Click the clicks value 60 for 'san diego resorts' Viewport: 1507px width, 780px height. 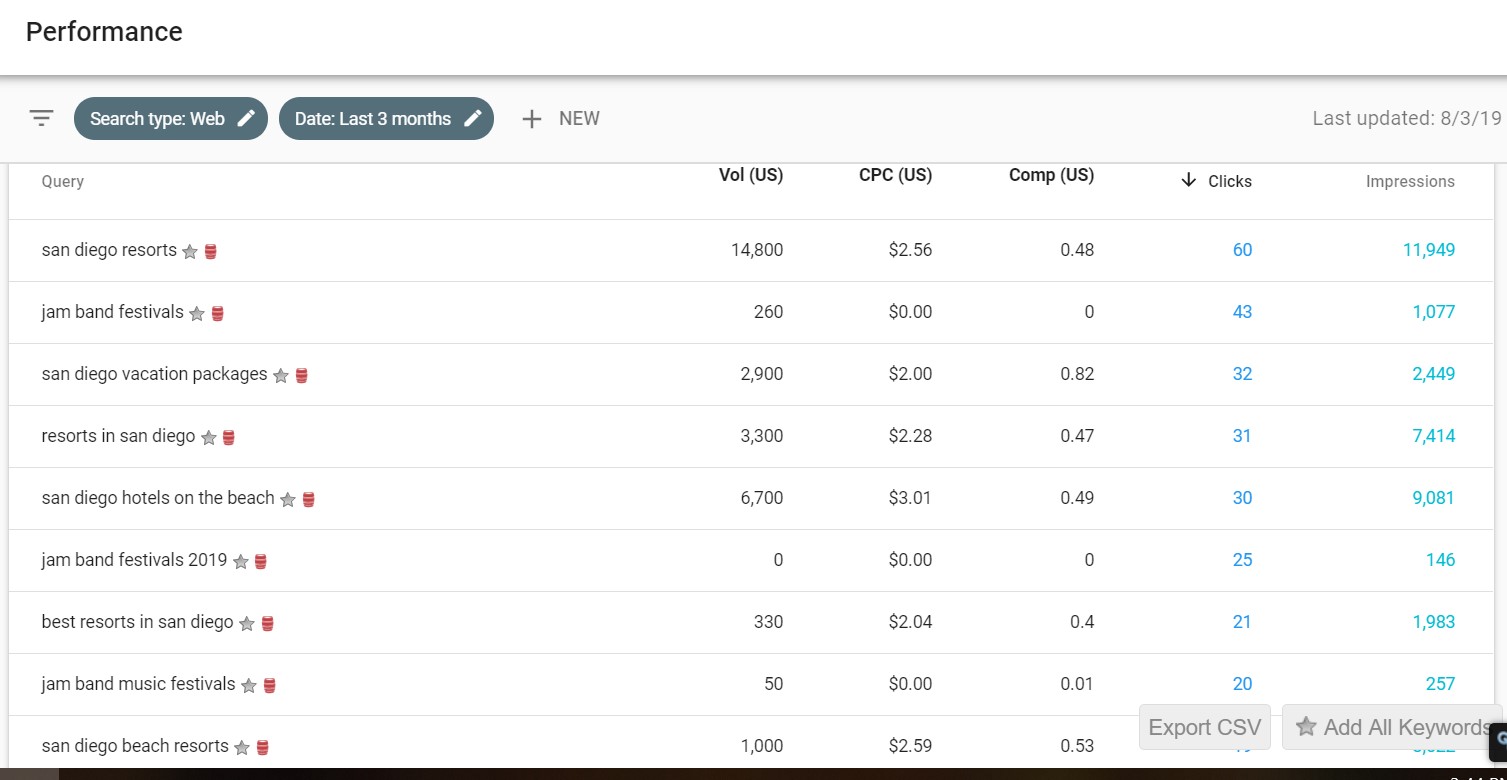pyautogui.click(x=1242, y=250)
